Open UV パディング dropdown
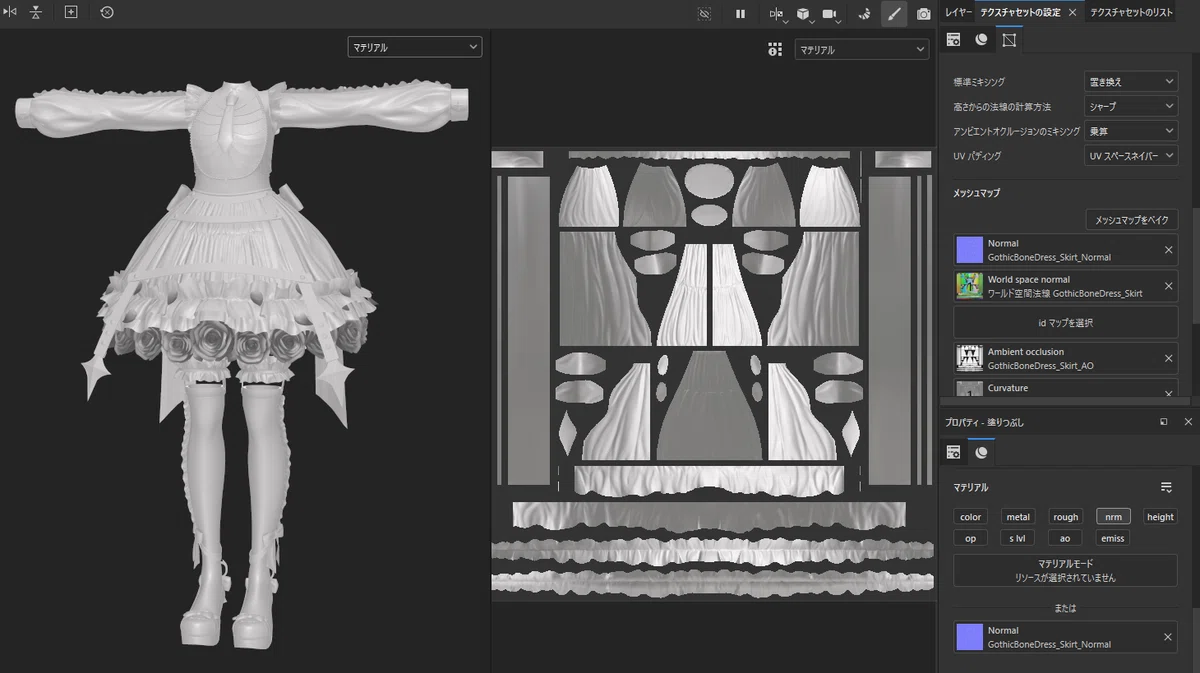This screenshot has width=1200, height=673. [1131, 156]
